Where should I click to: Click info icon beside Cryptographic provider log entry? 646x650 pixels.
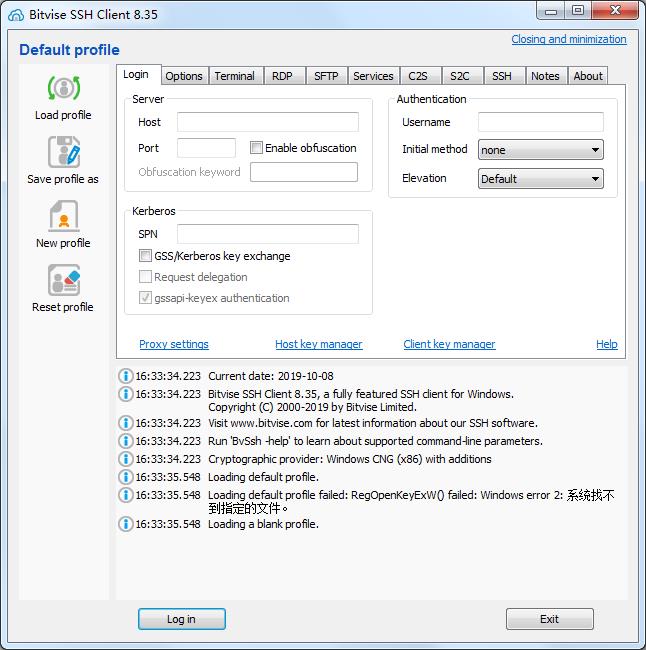point(125,459)
